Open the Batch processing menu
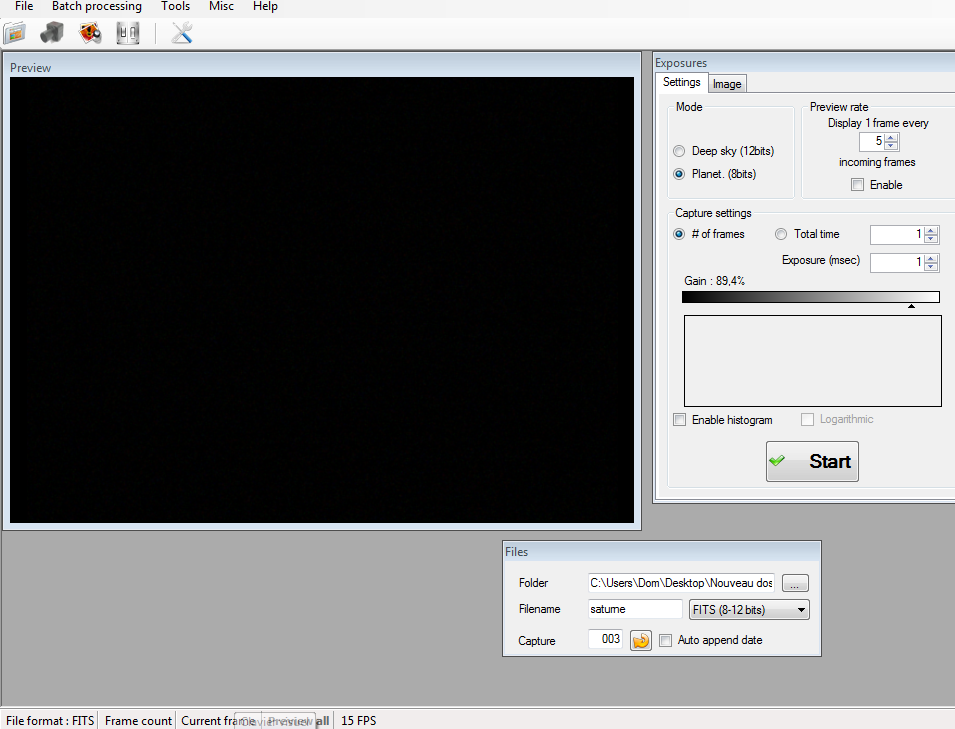This screenshot has width=955, height=729. 97,7
